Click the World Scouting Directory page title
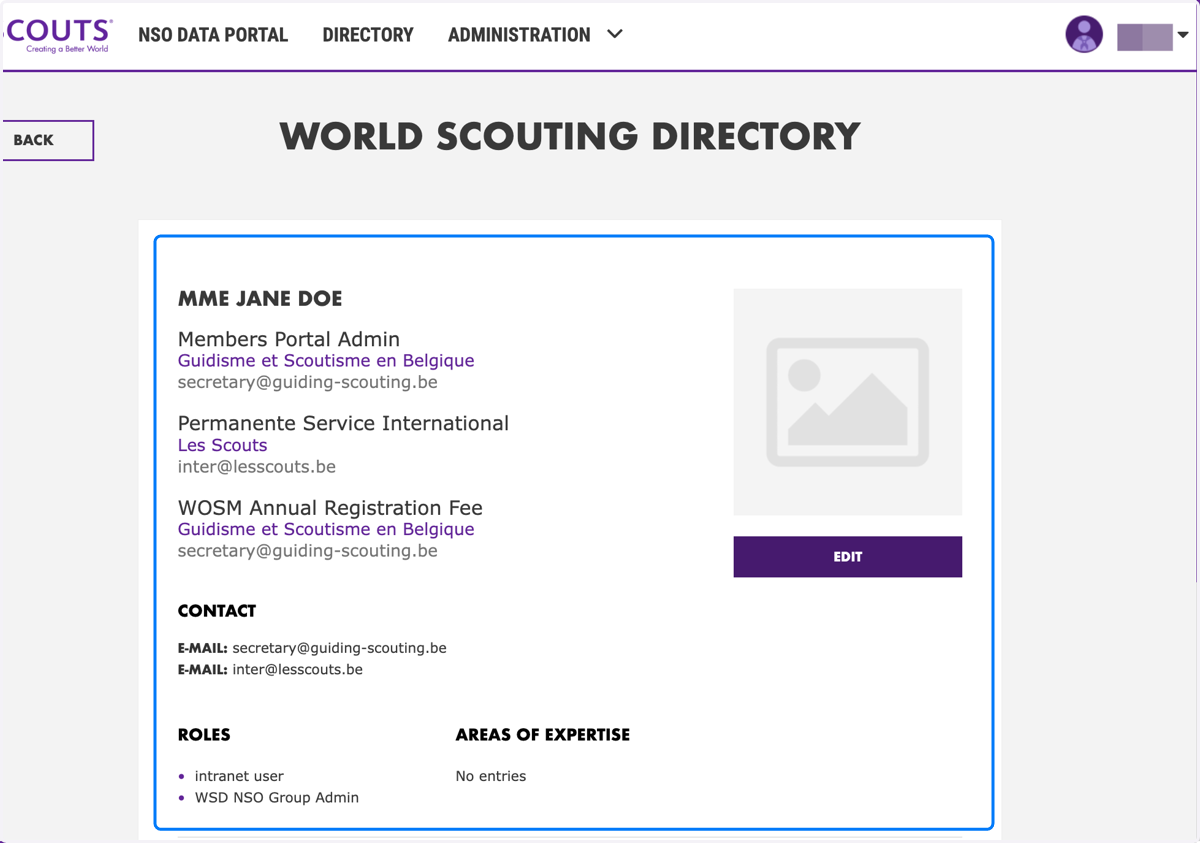 (x=570, y=136)
